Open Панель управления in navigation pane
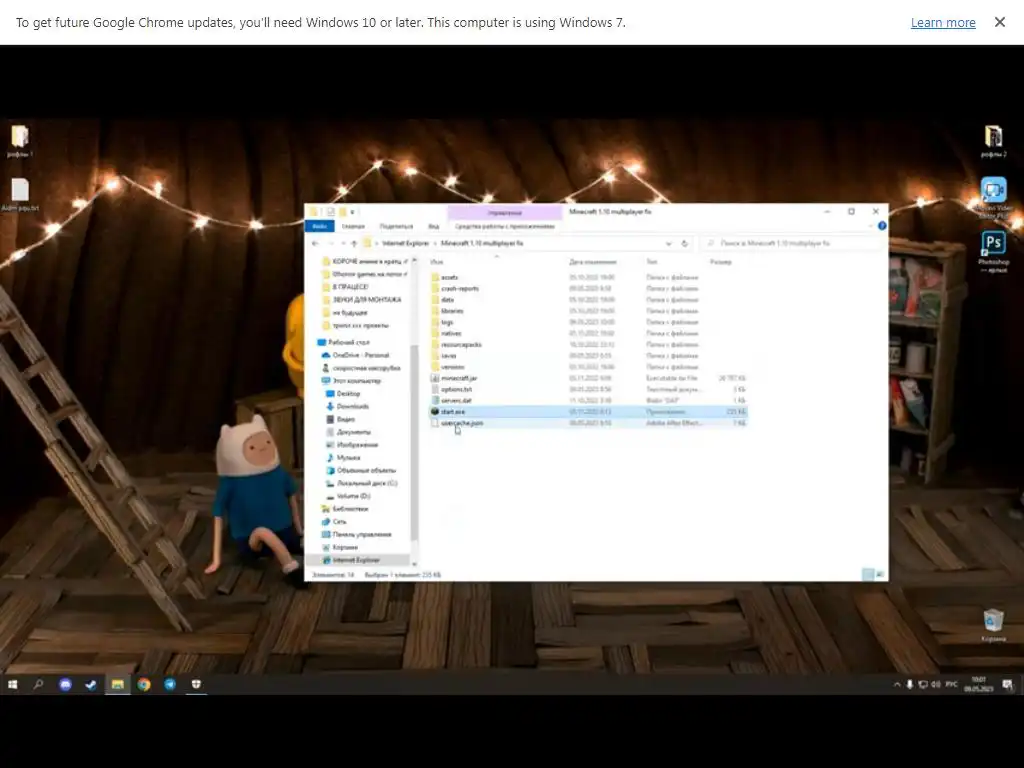Image resolution: width=1024 pixels, height=768 pixels. coord(362,534)
